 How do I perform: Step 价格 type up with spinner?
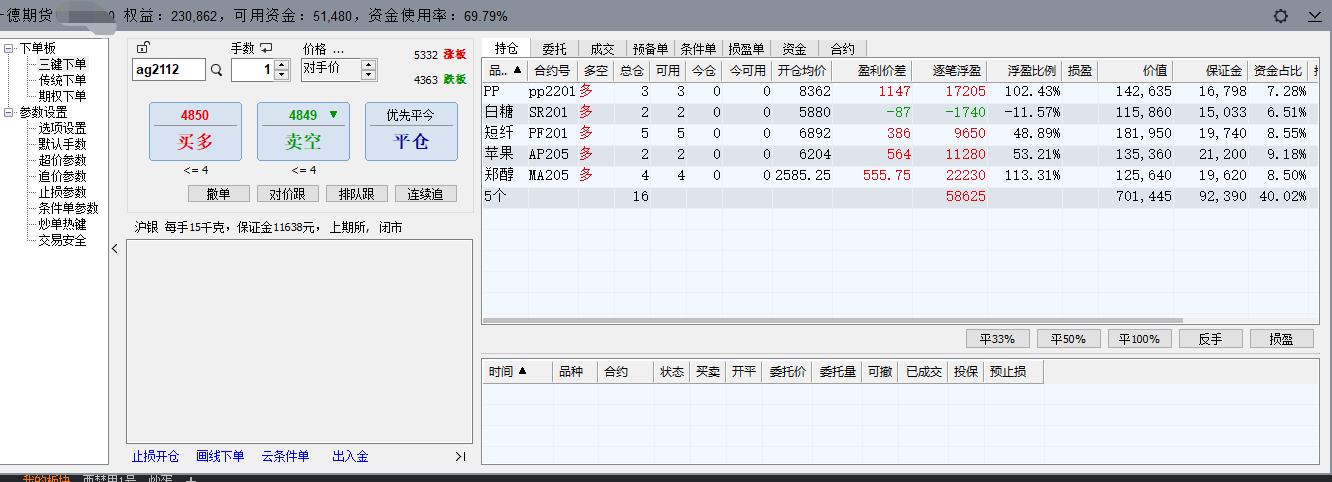368,64
